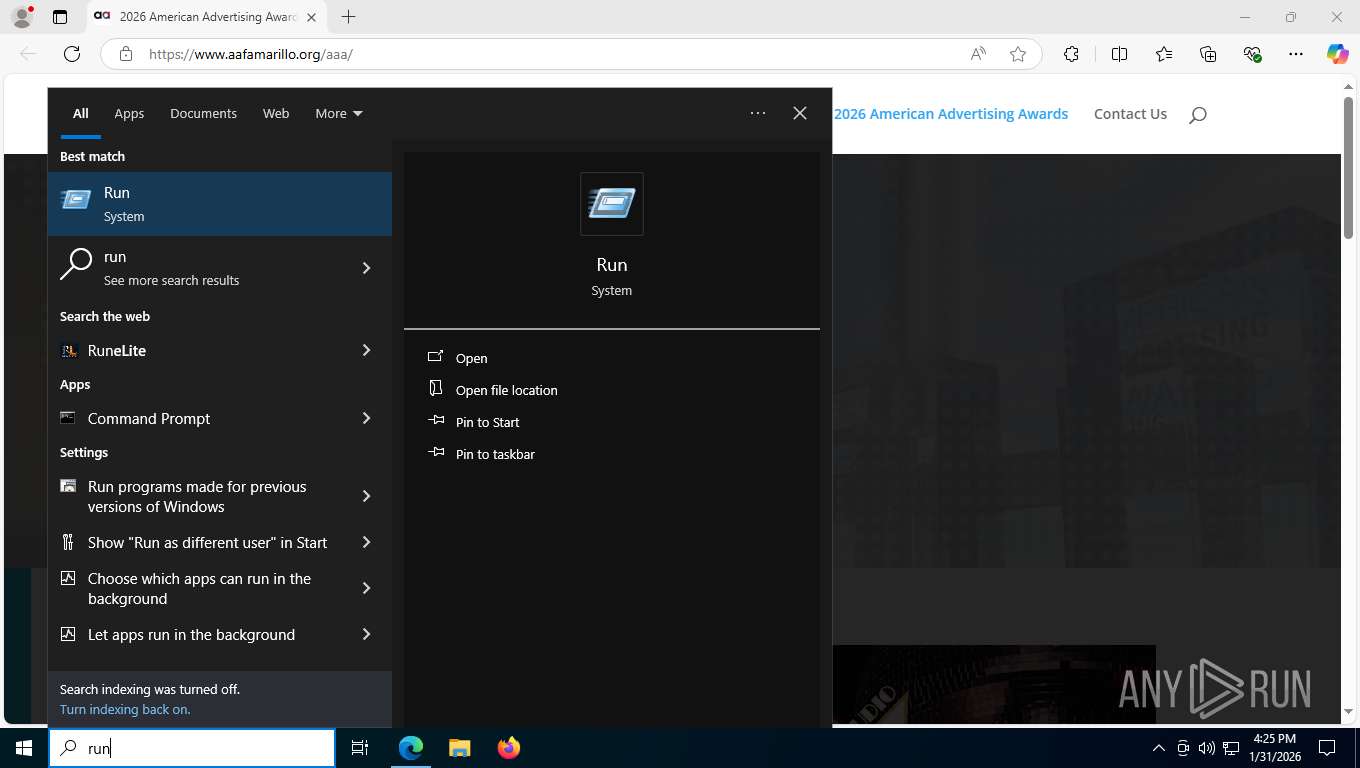This screenshot has width=1360, height=768.
Task: Open Edge Split screen icon
Action: point(1119,54)
